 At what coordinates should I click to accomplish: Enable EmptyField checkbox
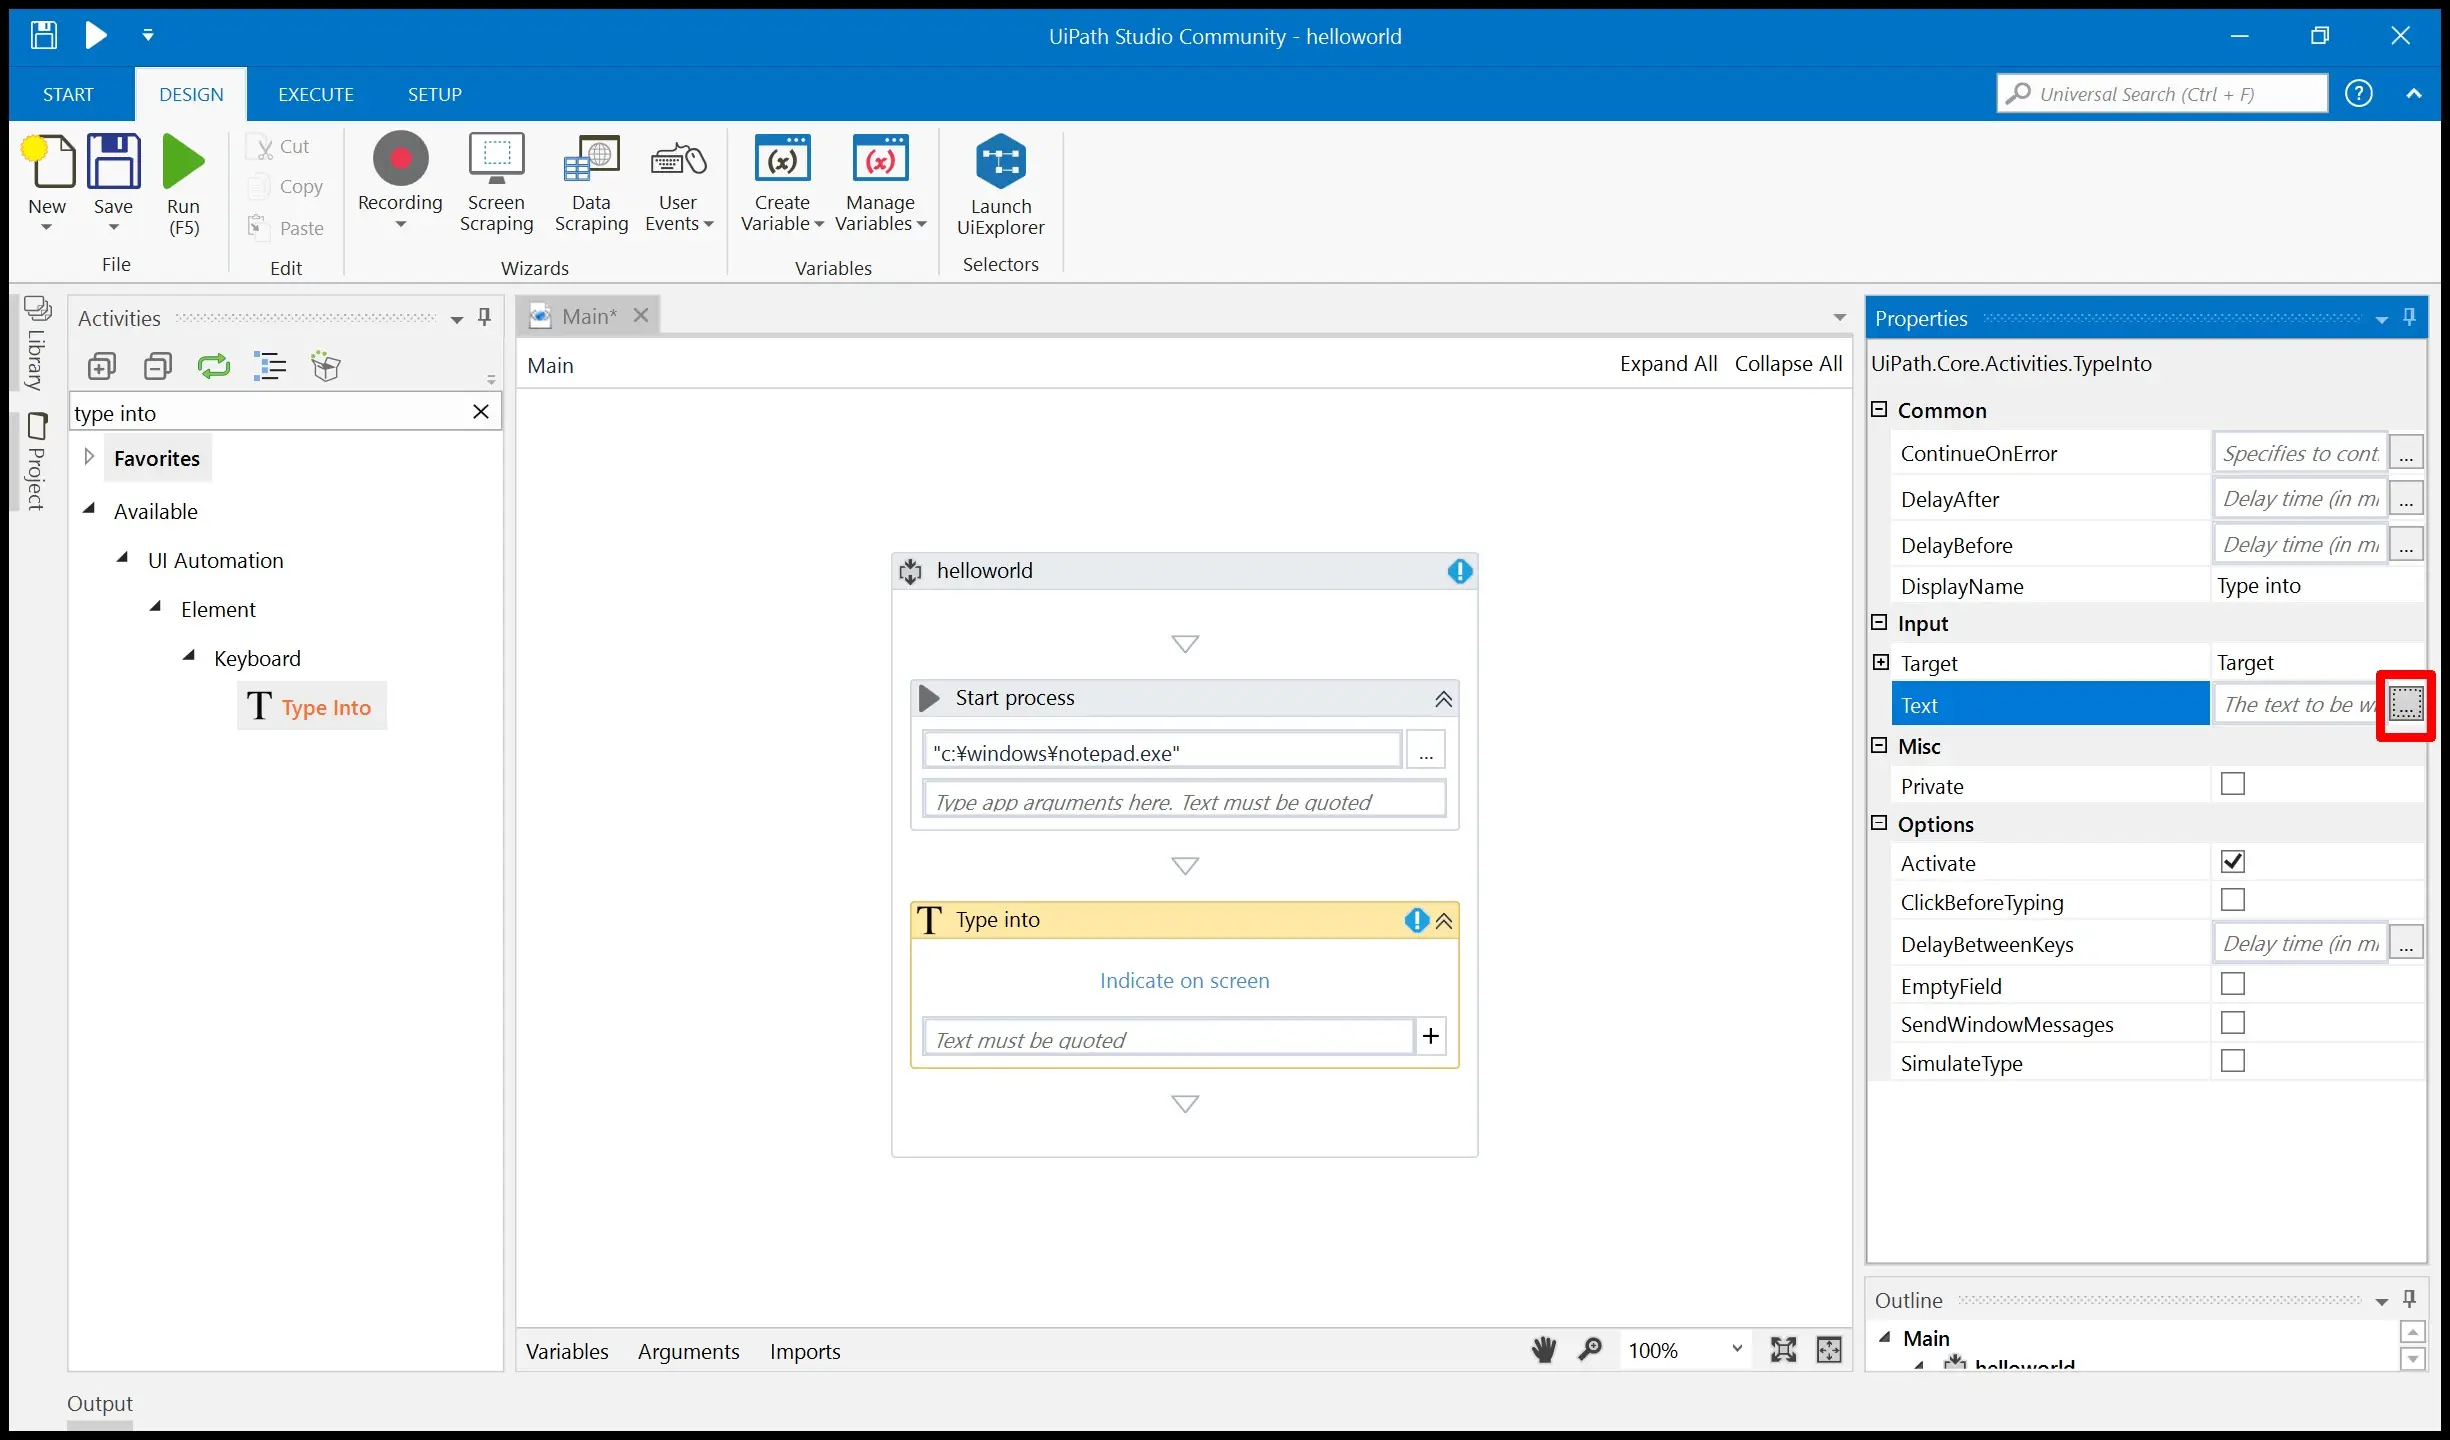pos(2232,985)
